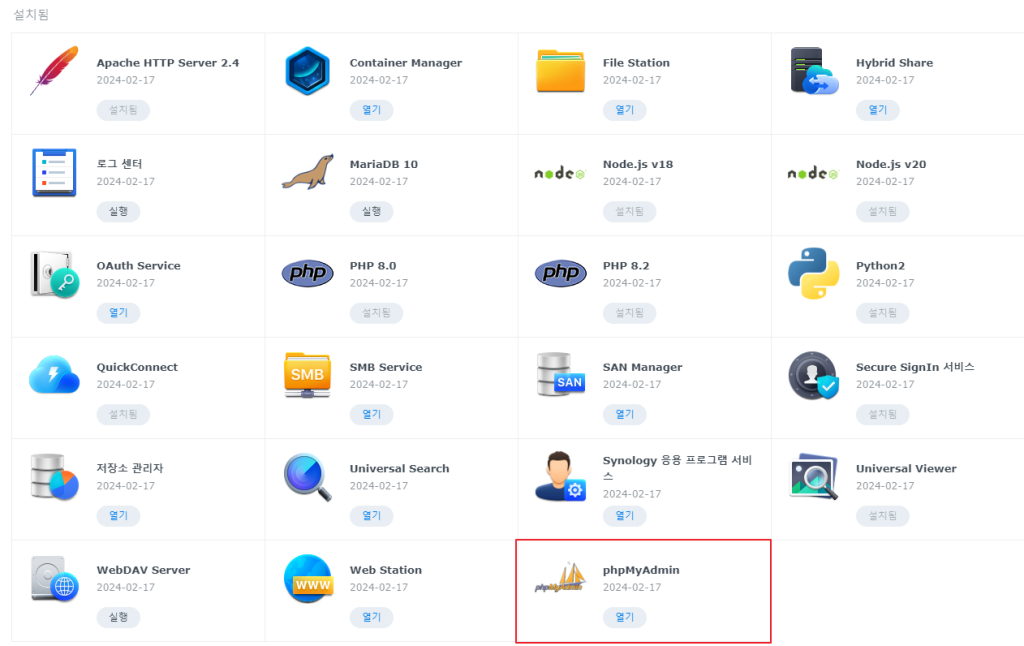Click the MariaDB 10 seal icon

coord(308,172)
